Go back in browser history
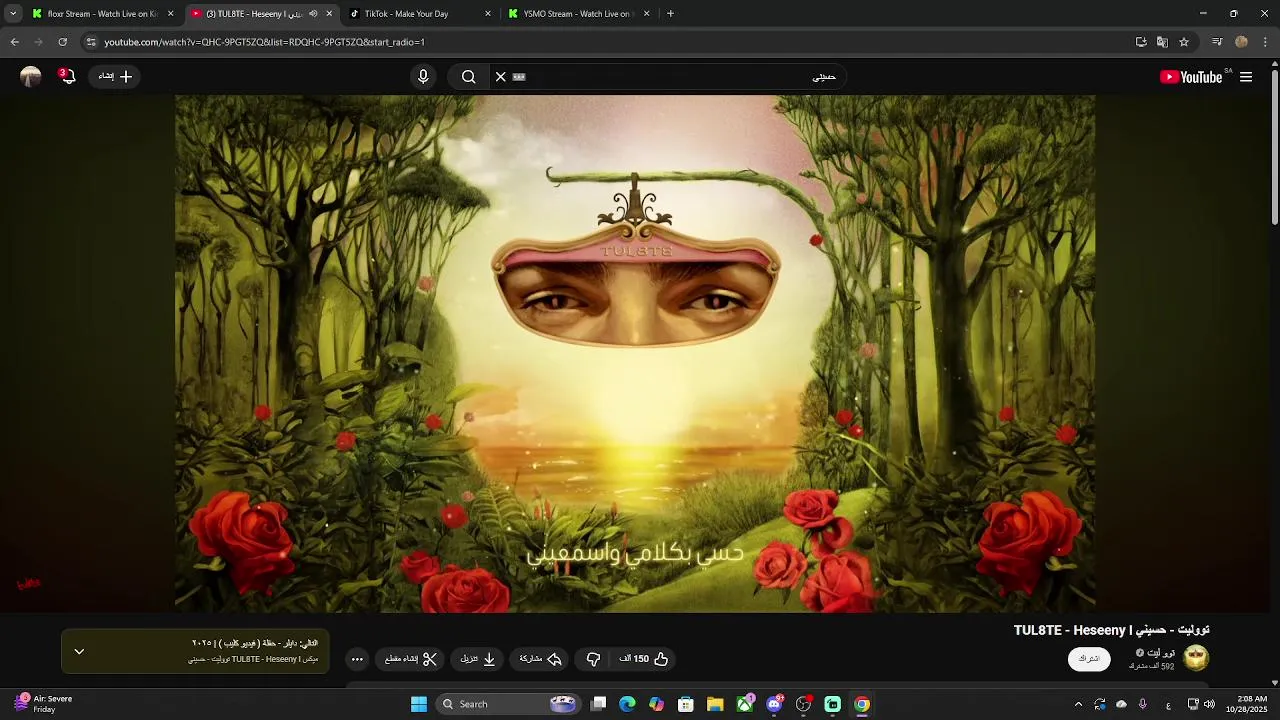This screenshot has height=720, width=1280. point(14,42)
